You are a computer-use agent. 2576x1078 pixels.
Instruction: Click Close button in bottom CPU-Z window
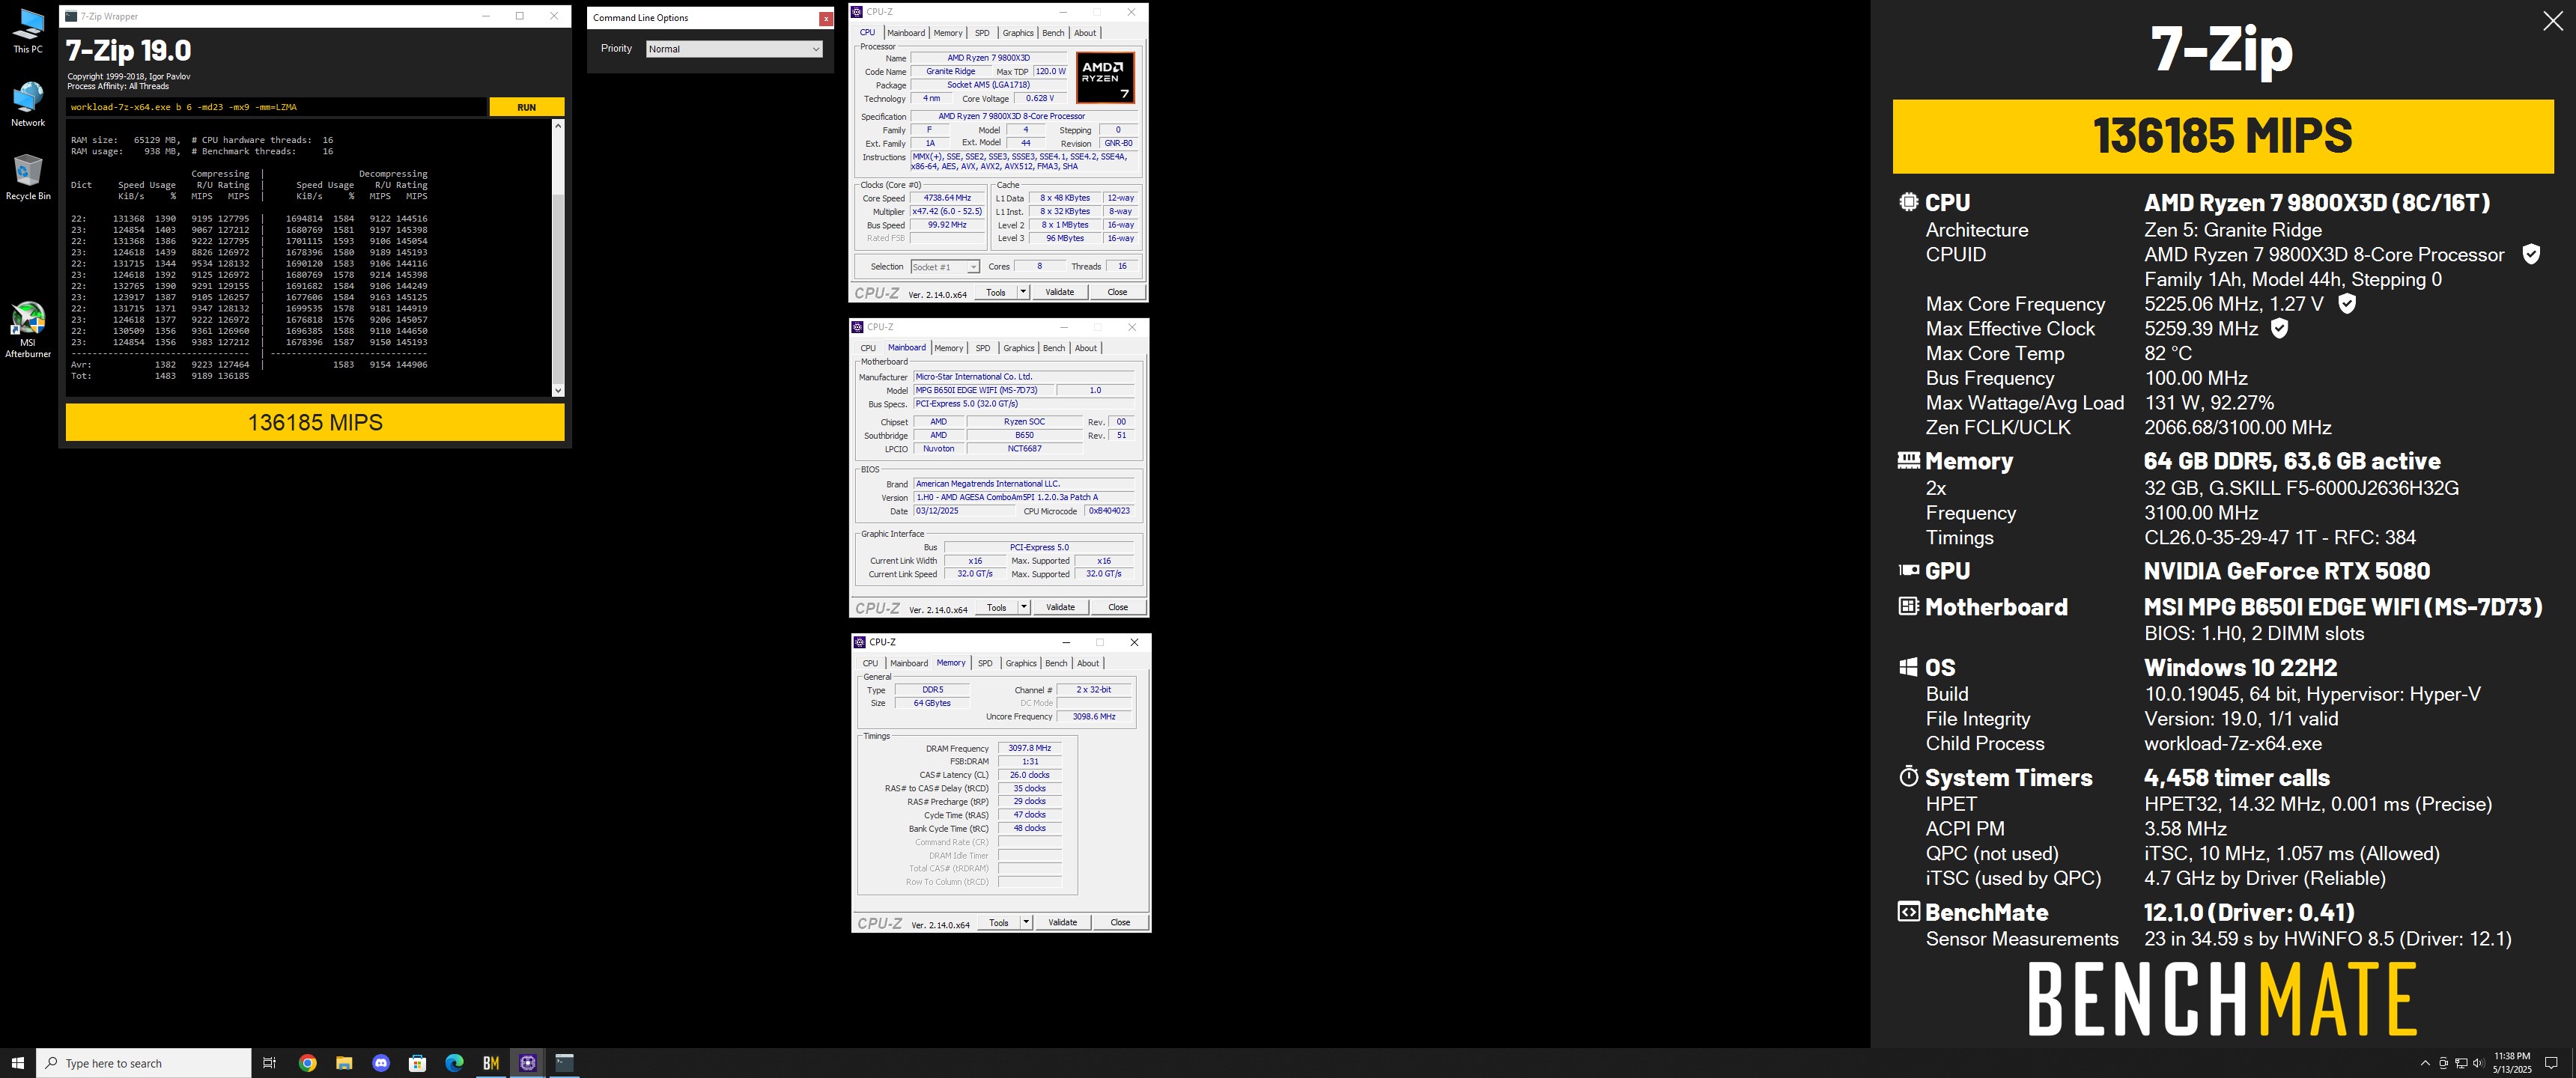[1120, 922]
